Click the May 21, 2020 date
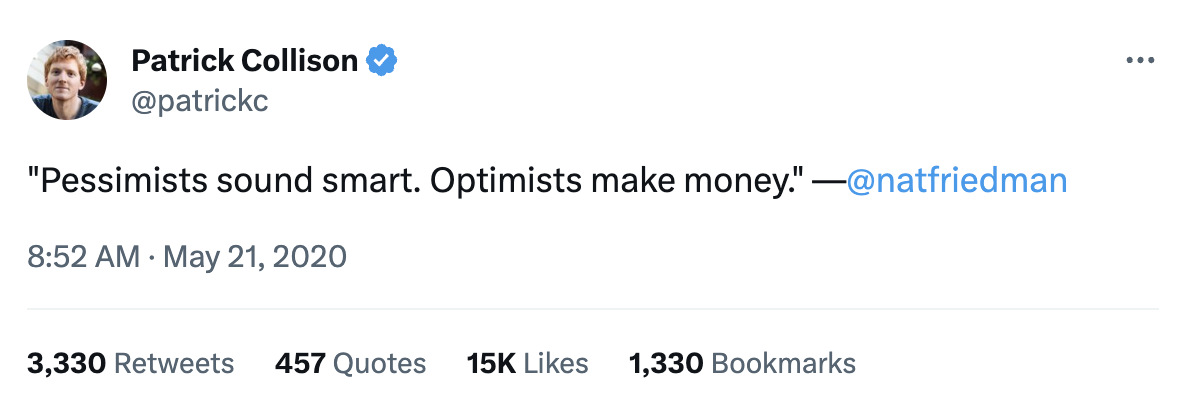The width and height of the screenshot is (1186, 408). point(254,257)
